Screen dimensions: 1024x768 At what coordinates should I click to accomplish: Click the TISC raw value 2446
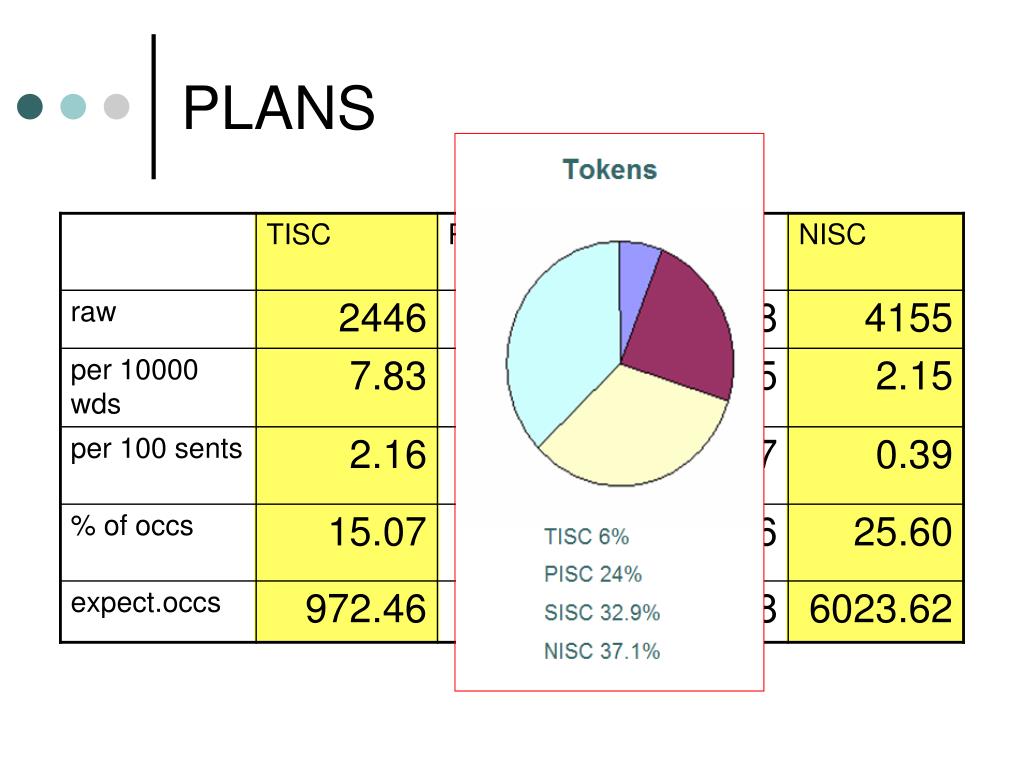pos(382,319)
